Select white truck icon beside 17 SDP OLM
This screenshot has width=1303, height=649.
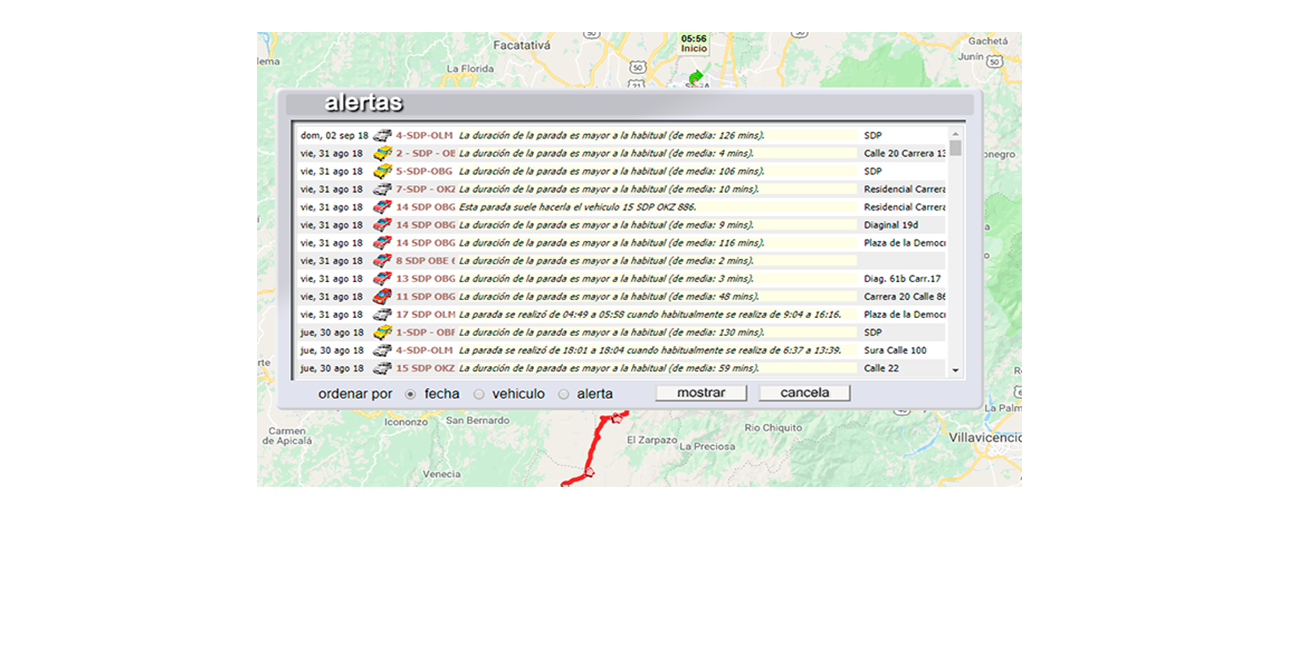point(382,315)
